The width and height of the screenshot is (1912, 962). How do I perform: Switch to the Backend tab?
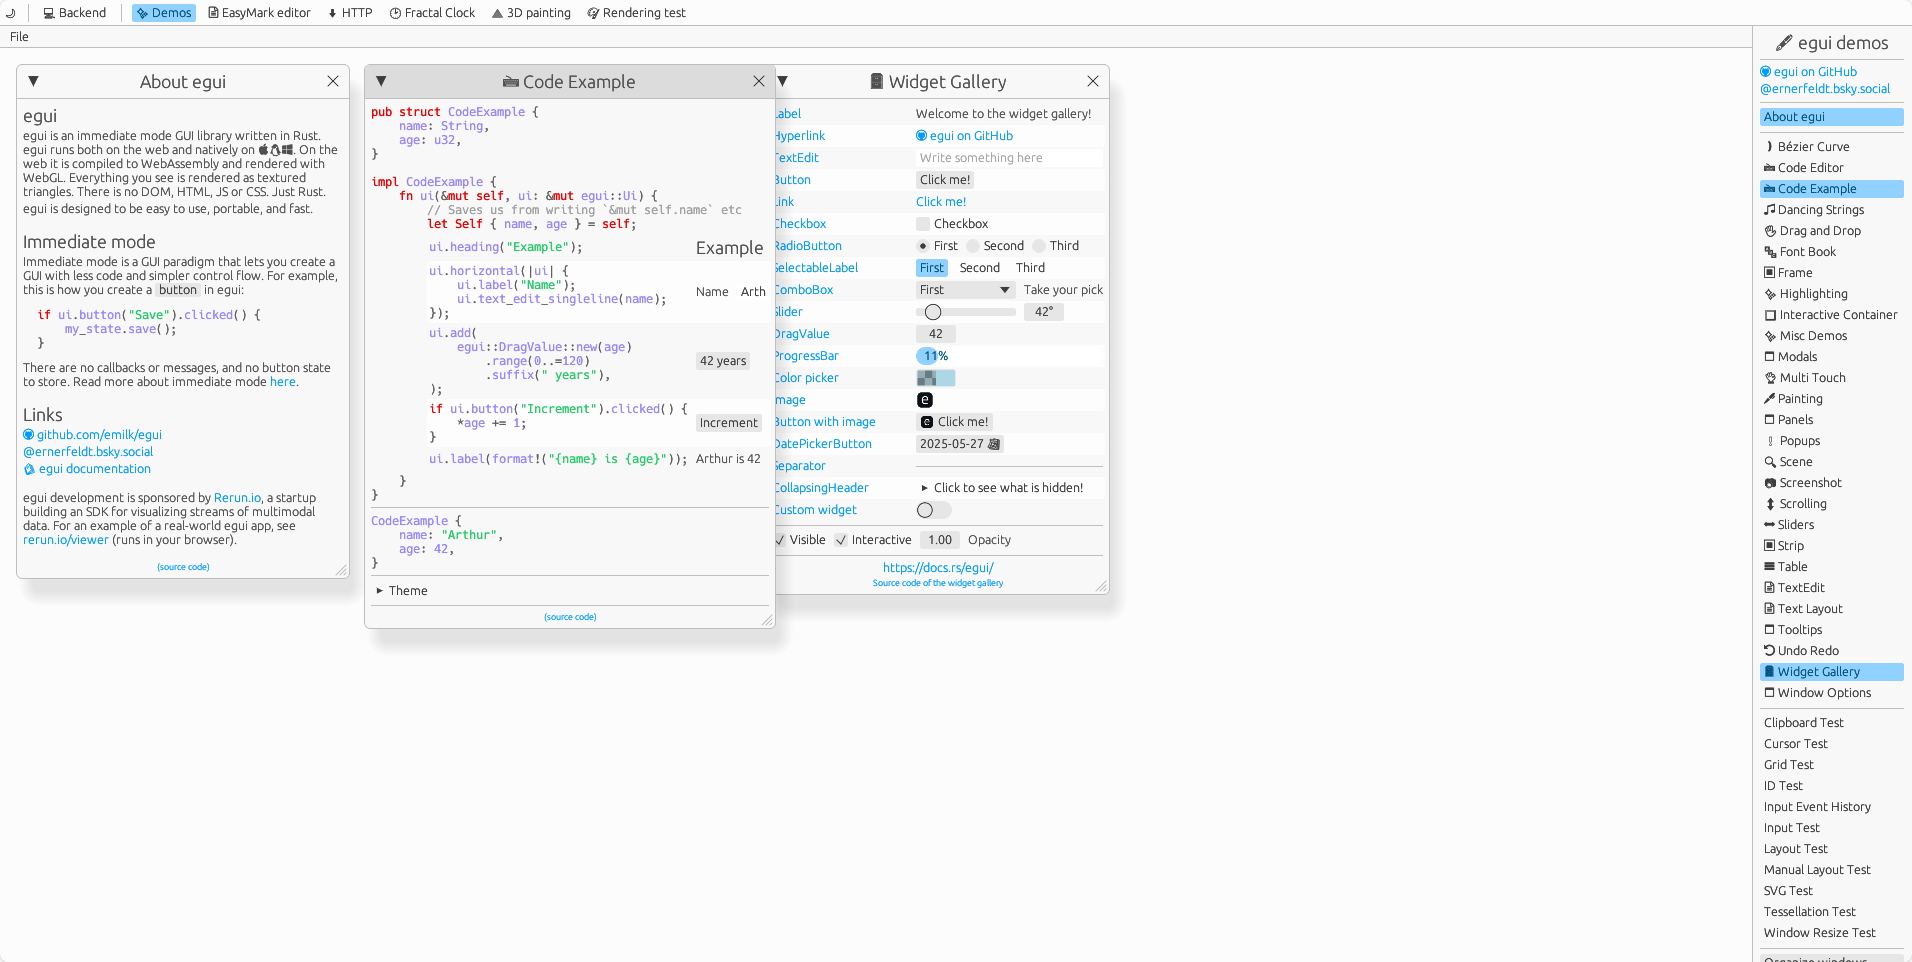[x=74, y=13]
